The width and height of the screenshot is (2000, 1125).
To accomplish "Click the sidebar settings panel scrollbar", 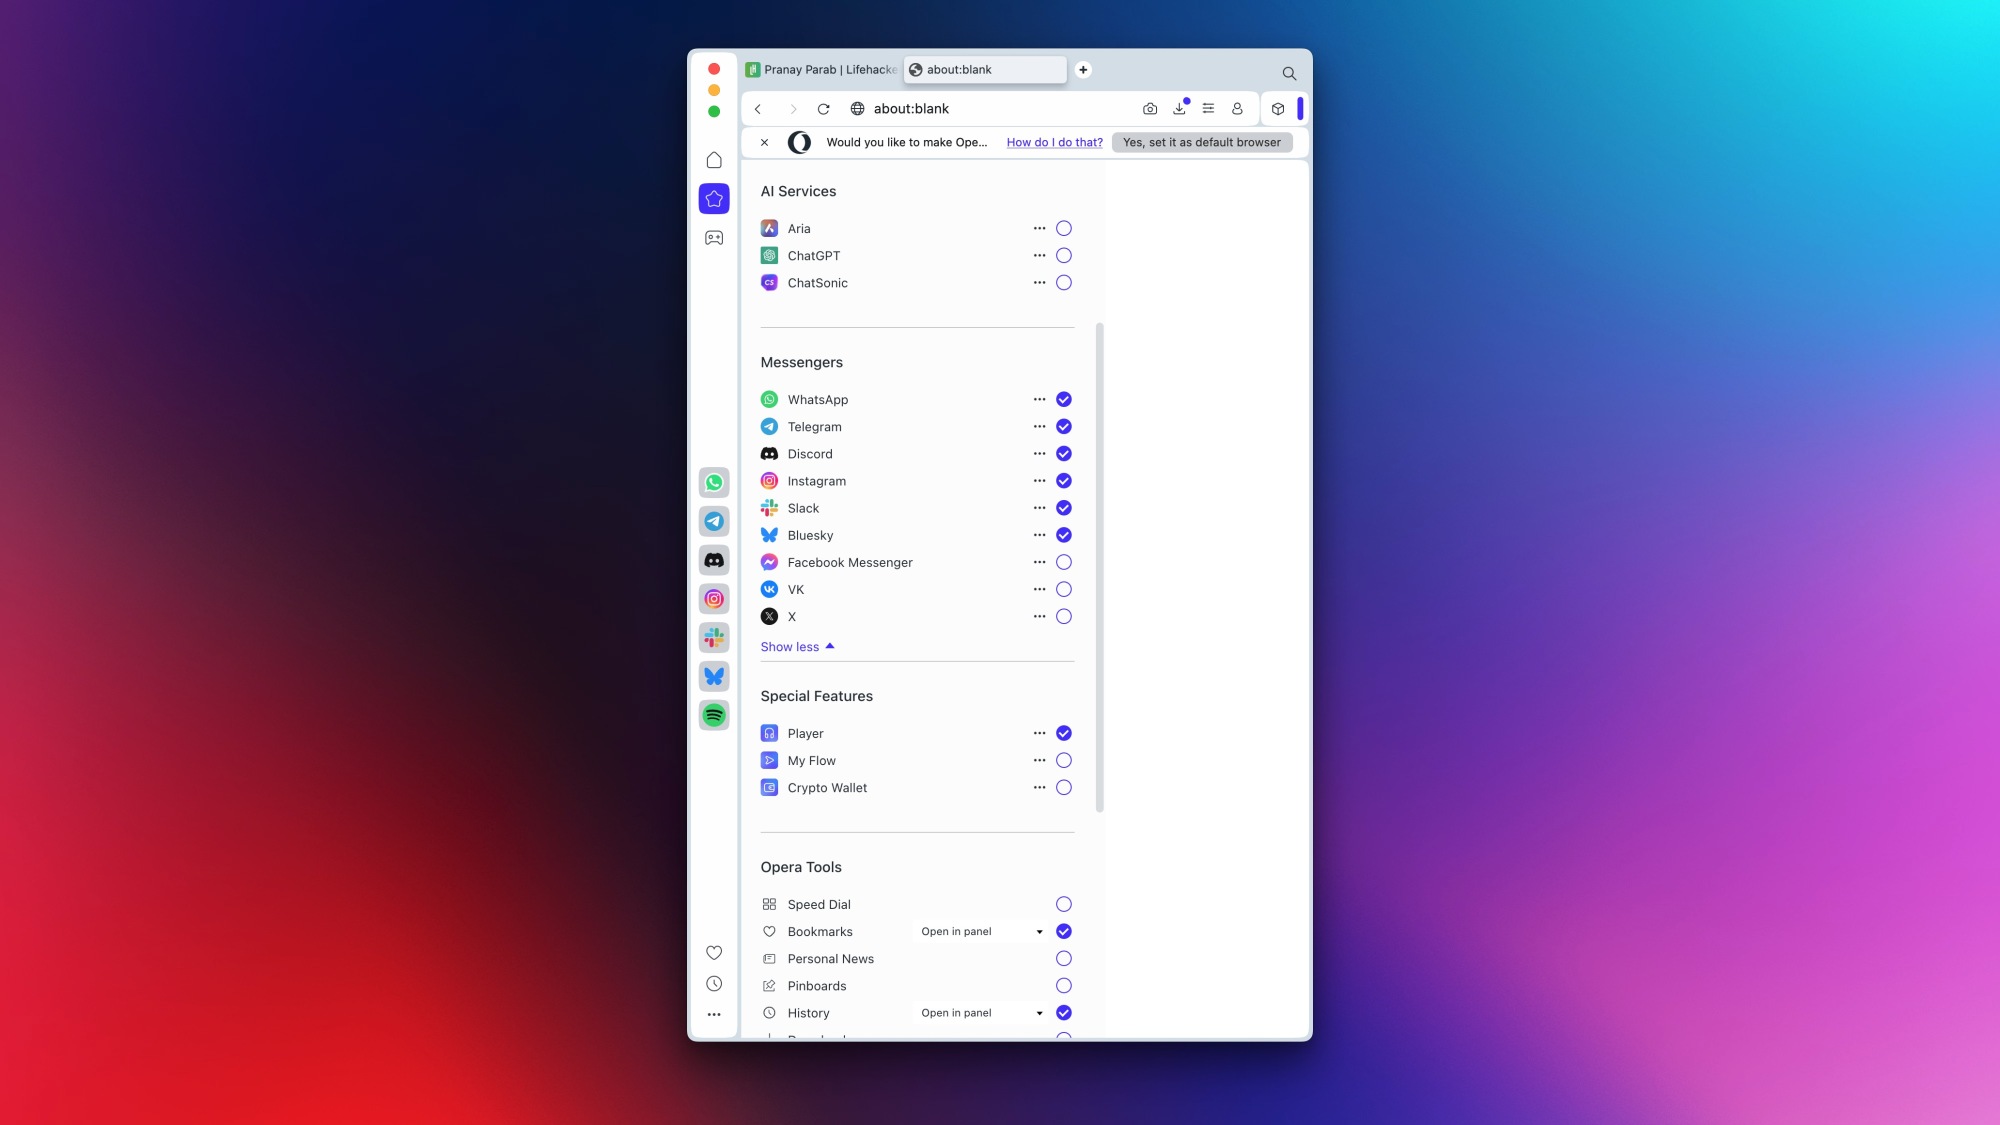I will pyautogui.click(x=1100, y=567).
